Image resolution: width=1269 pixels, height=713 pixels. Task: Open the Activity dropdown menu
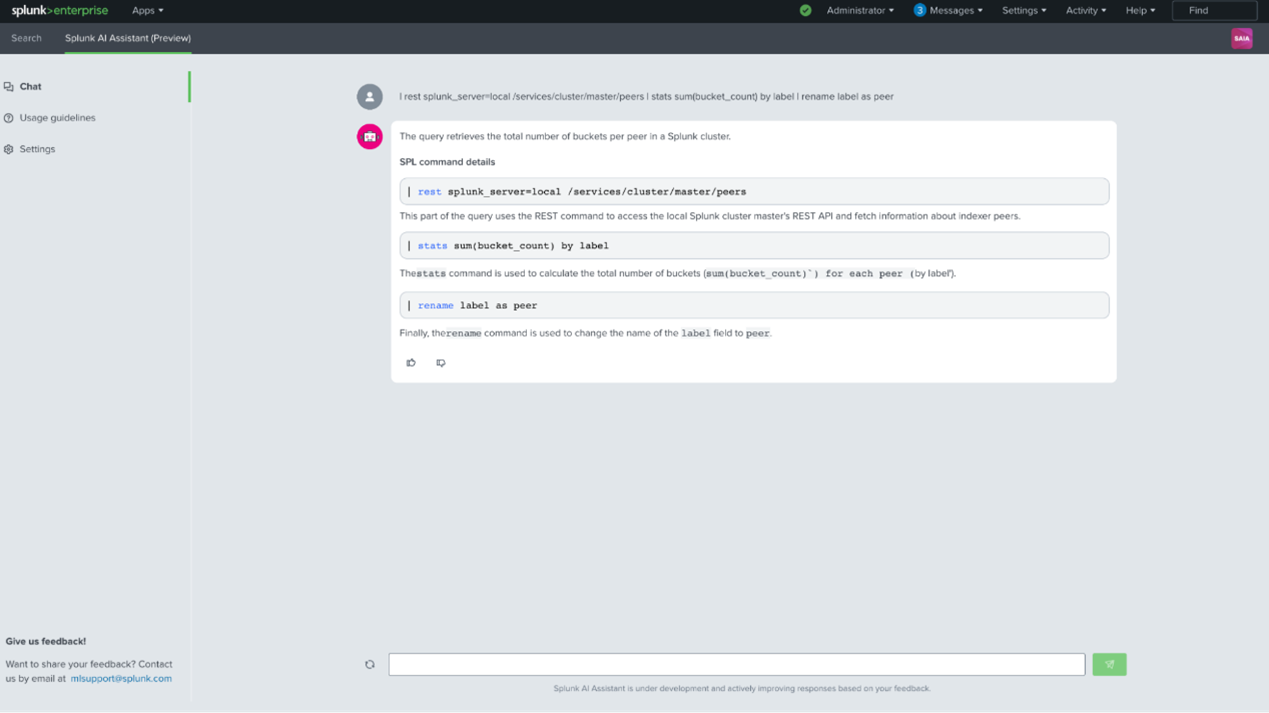coord(1085,11)
